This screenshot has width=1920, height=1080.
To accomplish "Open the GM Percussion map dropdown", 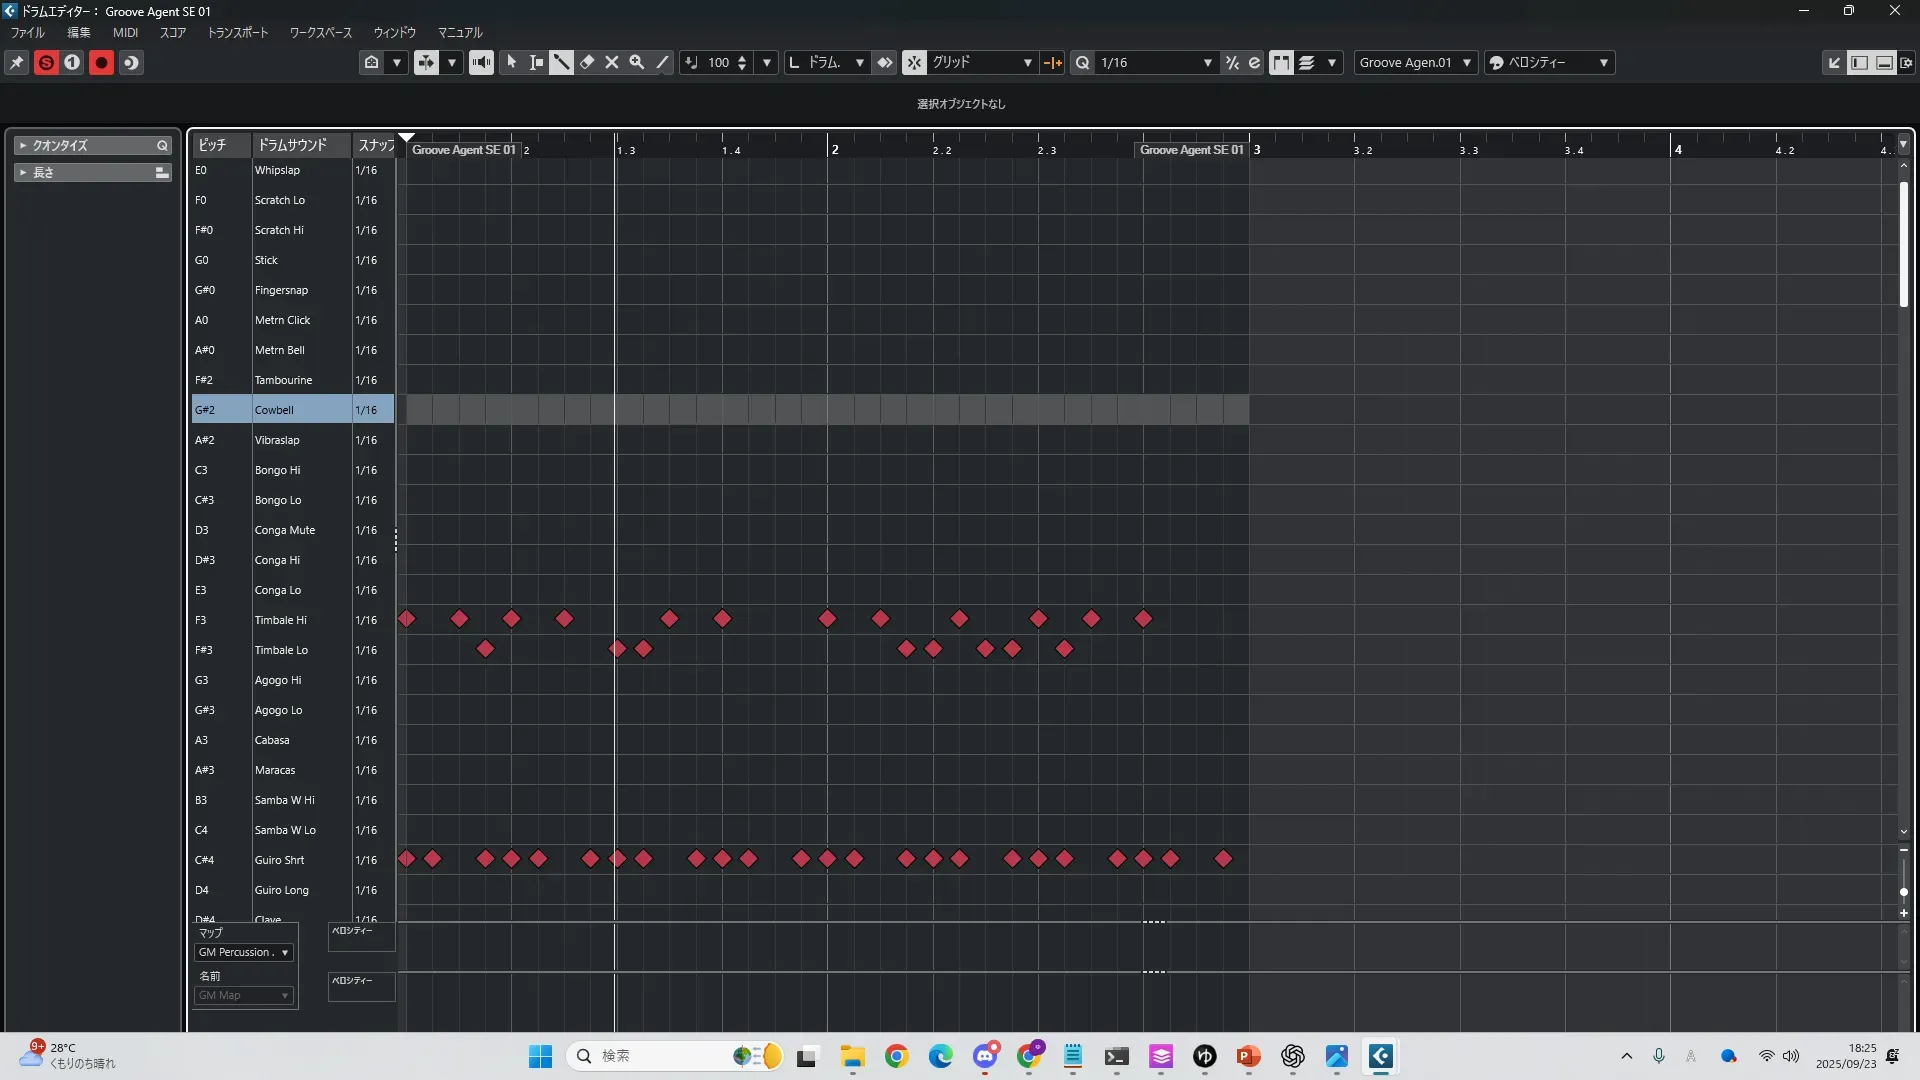I will (x=243, y=953).
